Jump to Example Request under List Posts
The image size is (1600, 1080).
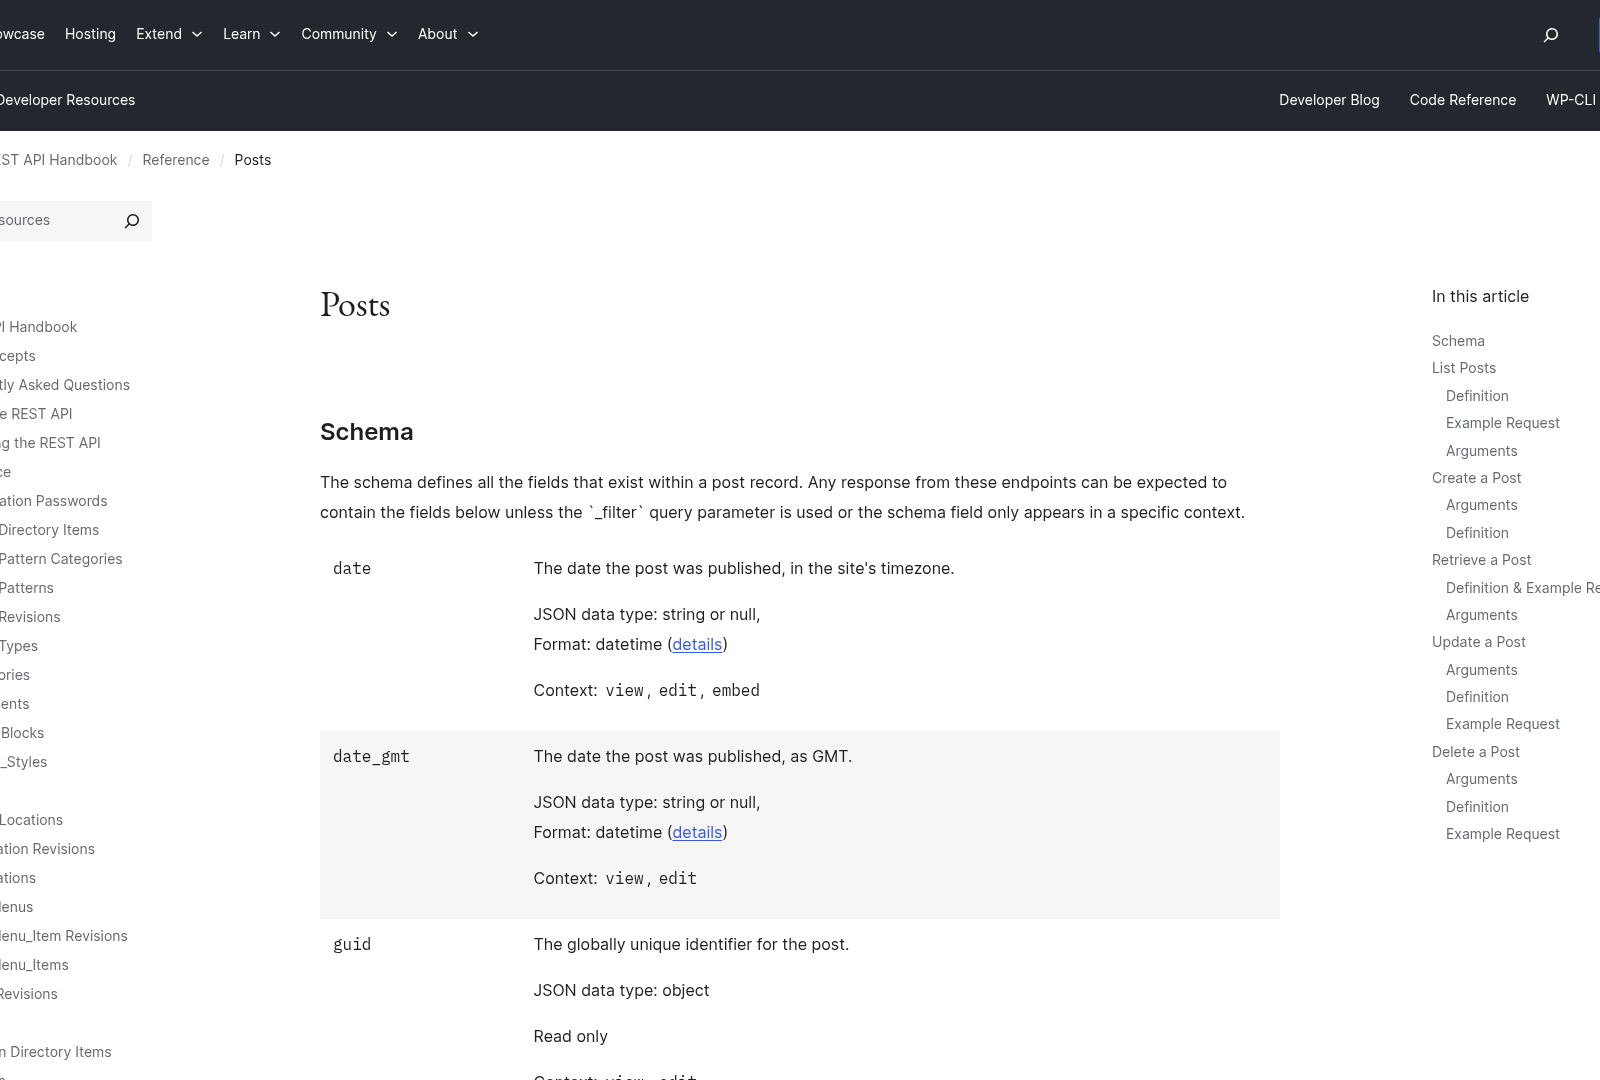[1503, 423]
